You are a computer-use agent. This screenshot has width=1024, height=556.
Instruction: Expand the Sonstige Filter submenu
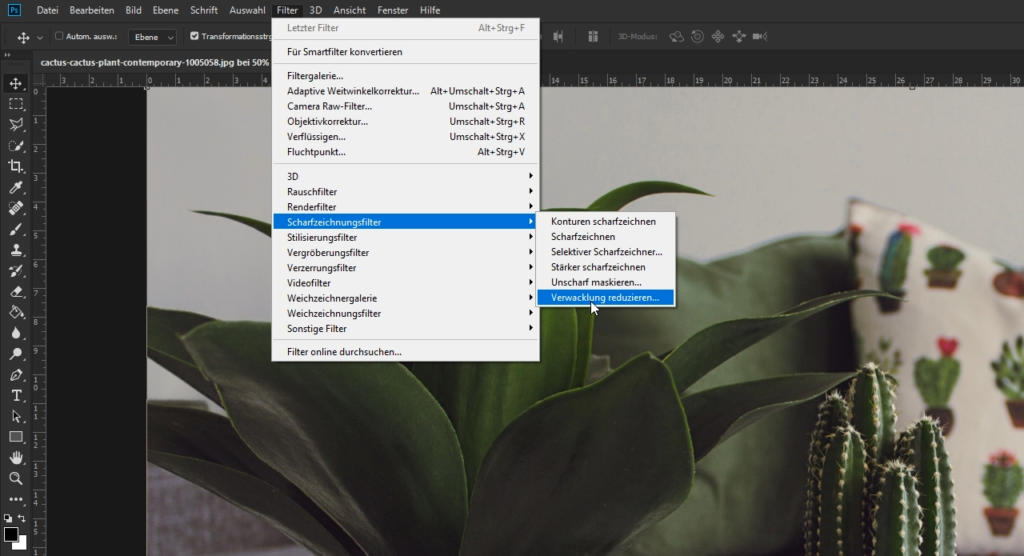[406, 329]
